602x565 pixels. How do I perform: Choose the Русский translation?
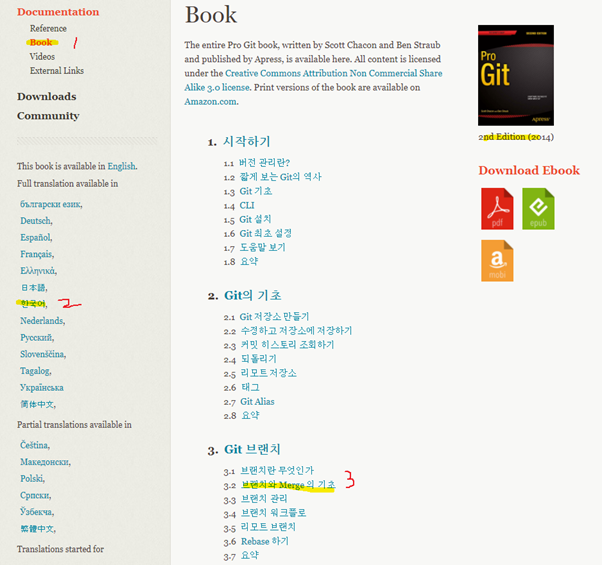(37, 337)
